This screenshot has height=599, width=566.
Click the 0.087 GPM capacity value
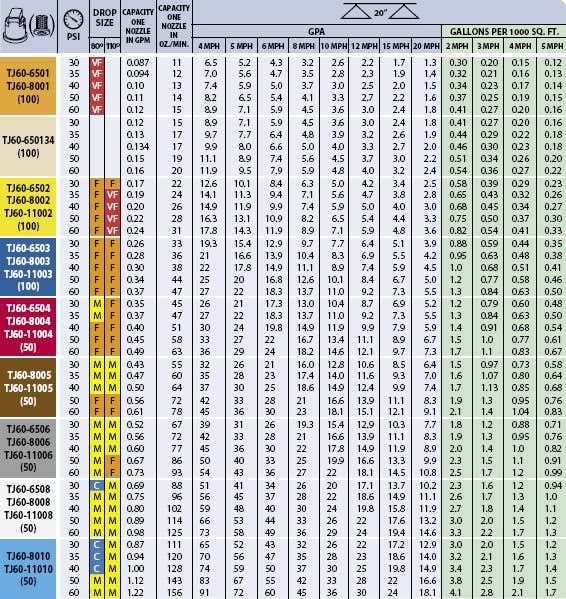(x=138, y=62)
